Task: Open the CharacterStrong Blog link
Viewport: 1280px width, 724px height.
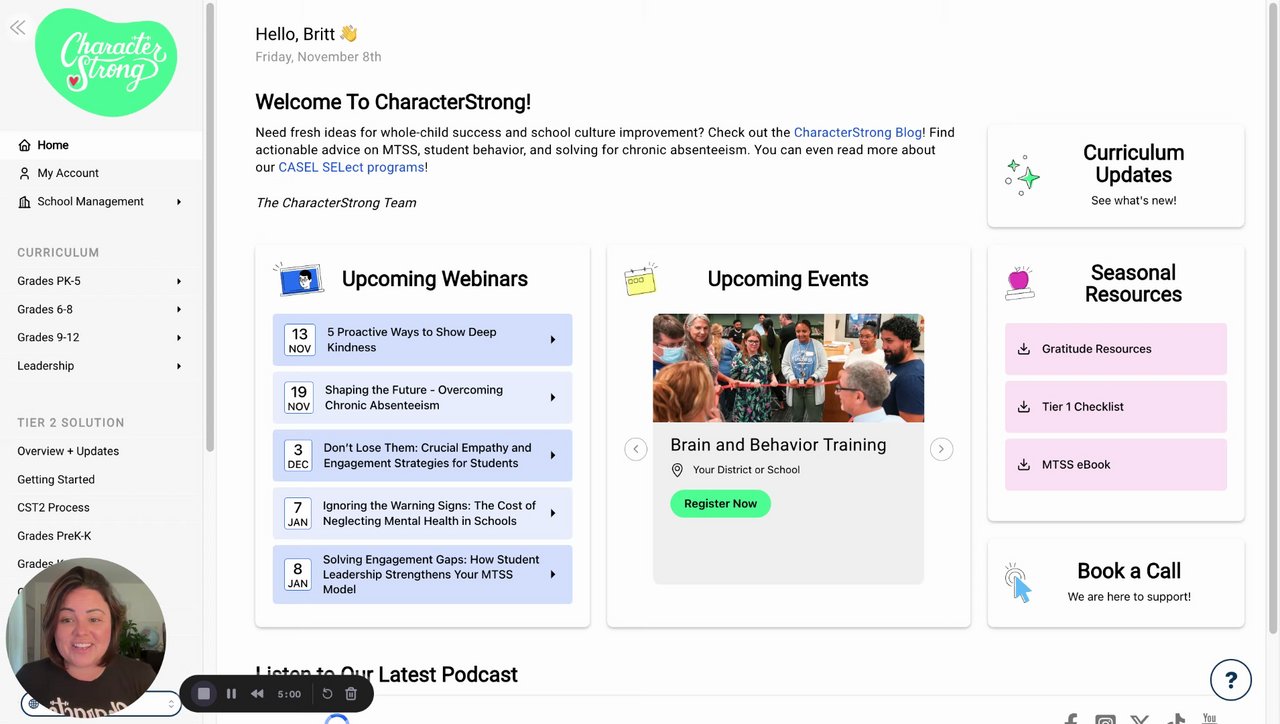Action: pyautogui.click(x=857, y=133)
